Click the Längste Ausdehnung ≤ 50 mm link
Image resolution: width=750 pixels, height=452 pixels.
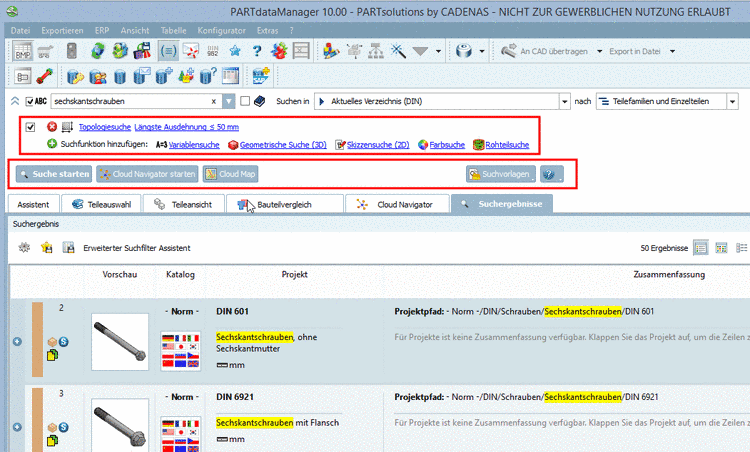pos(187,127)
